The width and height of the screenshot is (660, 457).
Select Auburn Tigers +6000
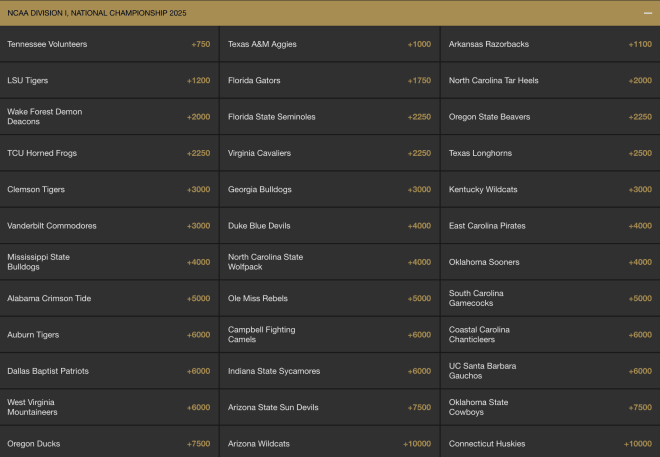tap(109, 335)
